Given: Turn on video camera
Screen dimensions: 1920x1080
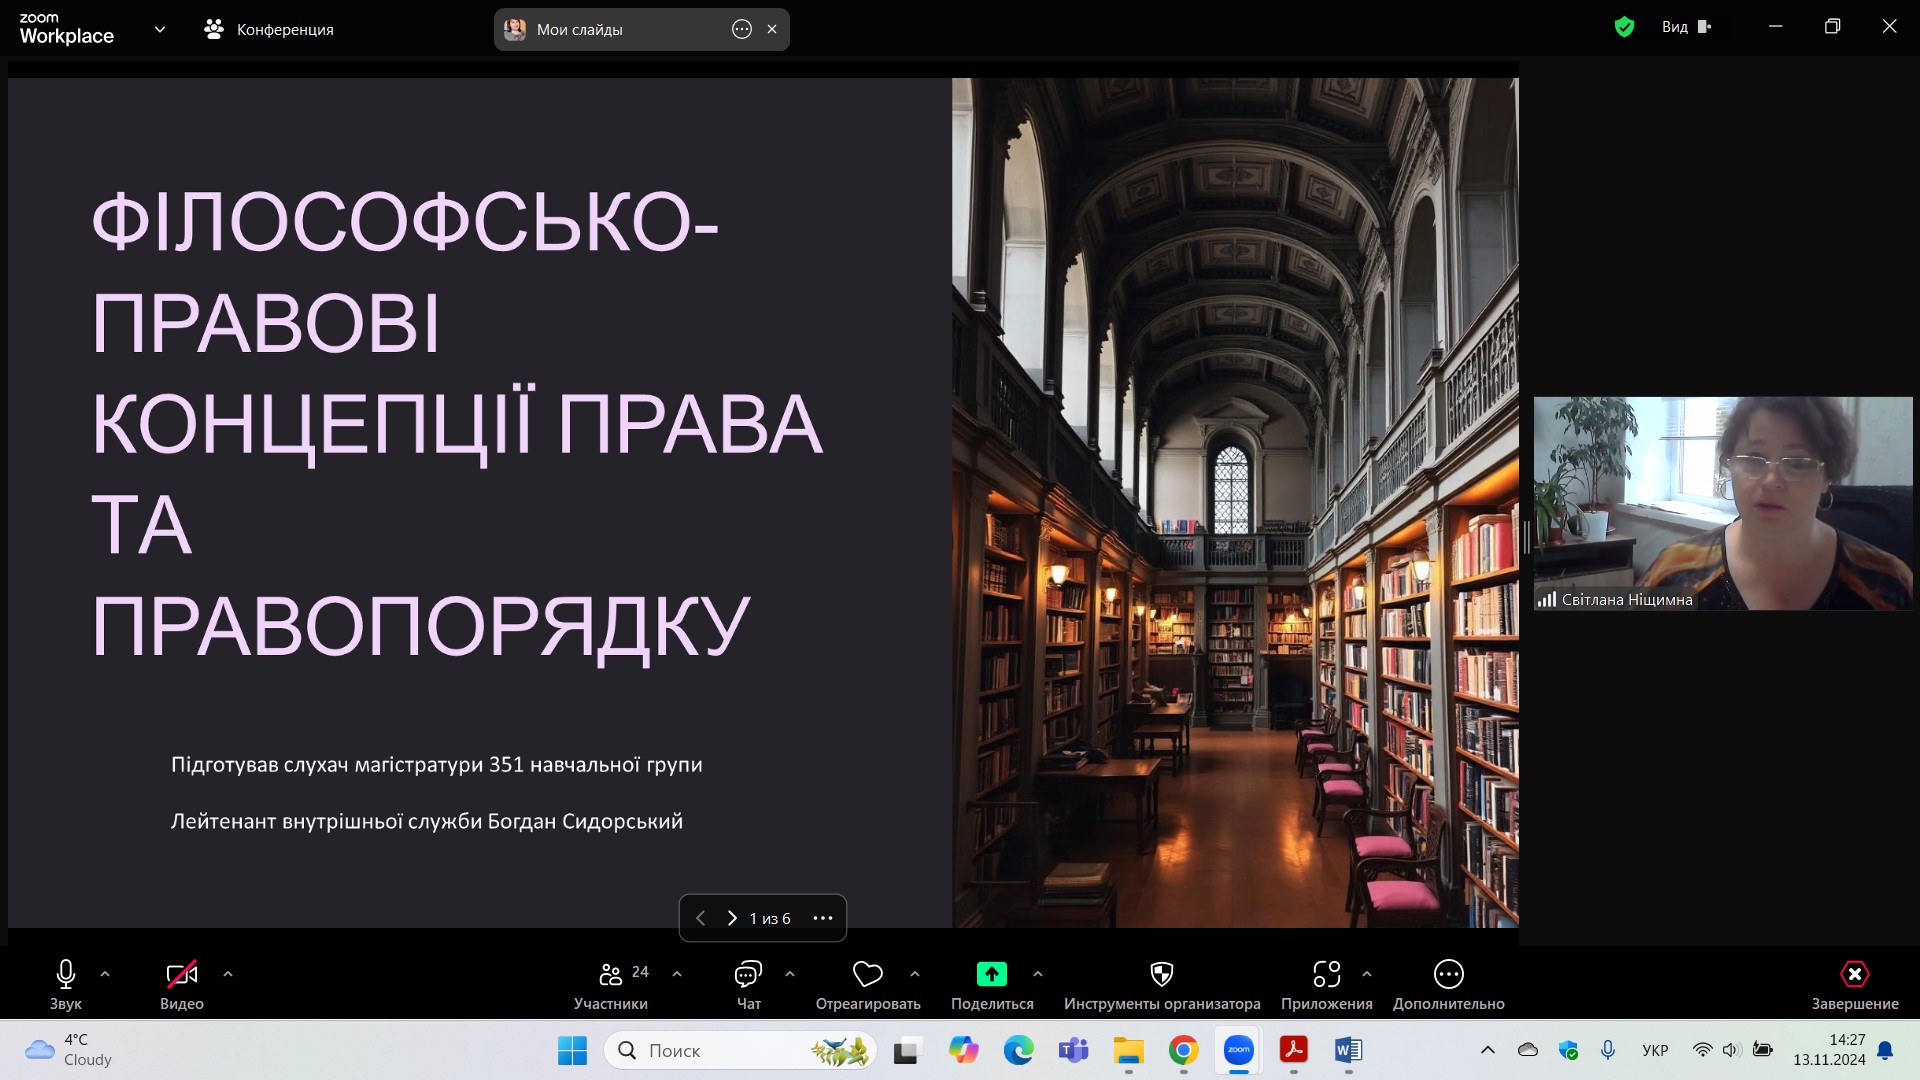Looking at the screenshot, I should pos(181,974).
